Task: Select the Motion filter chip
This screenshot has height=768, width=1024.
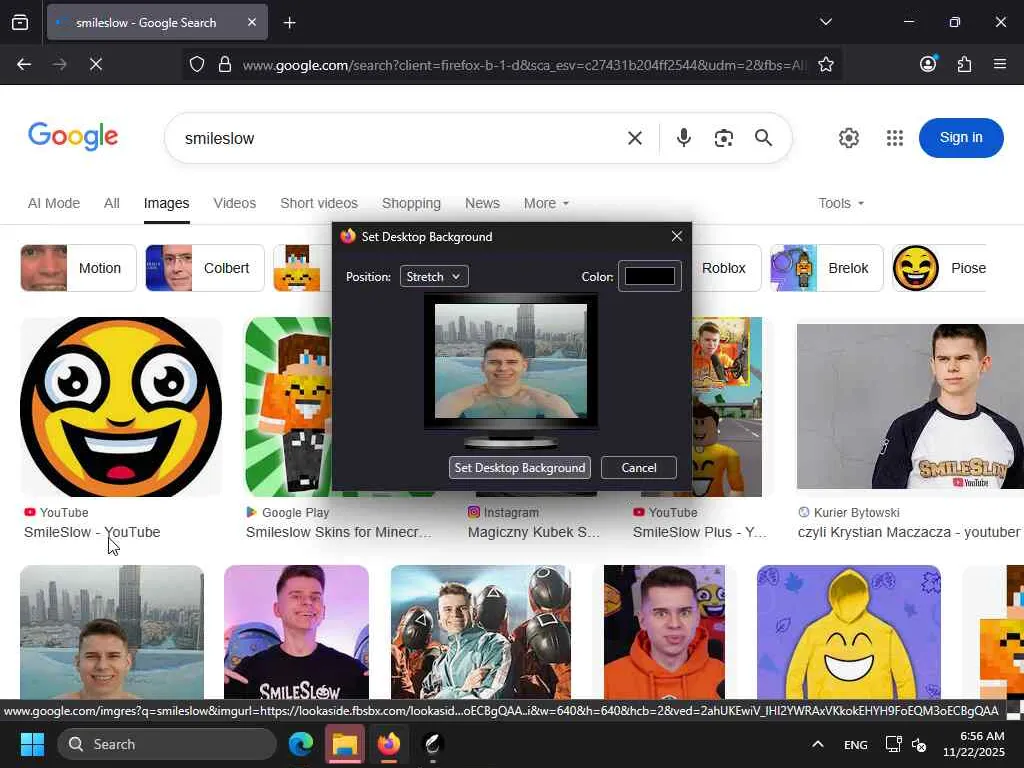Action: (x=78, y=268)
